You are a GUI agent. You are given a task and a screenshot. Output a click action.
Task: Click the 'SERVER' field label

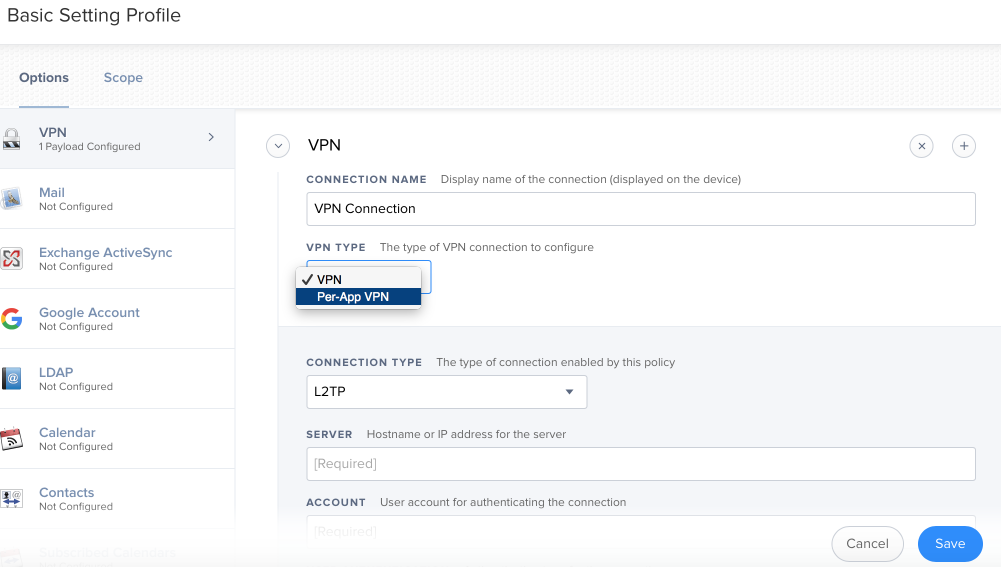coord(329,435)
